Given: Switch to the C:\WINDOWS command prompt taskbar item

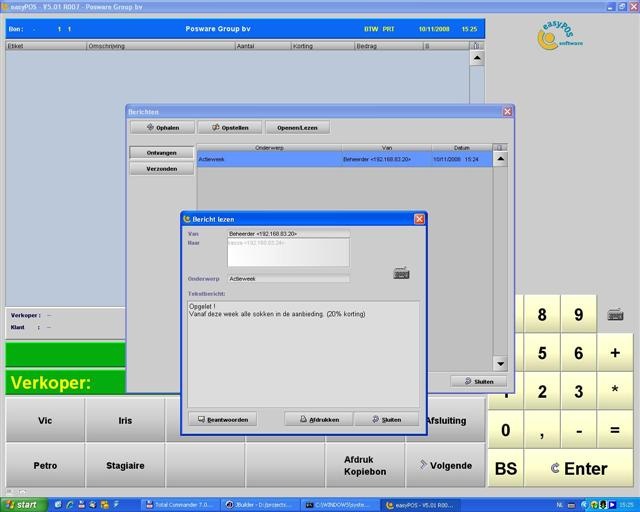Looking at the screenshot, I should tap(339, 505).
